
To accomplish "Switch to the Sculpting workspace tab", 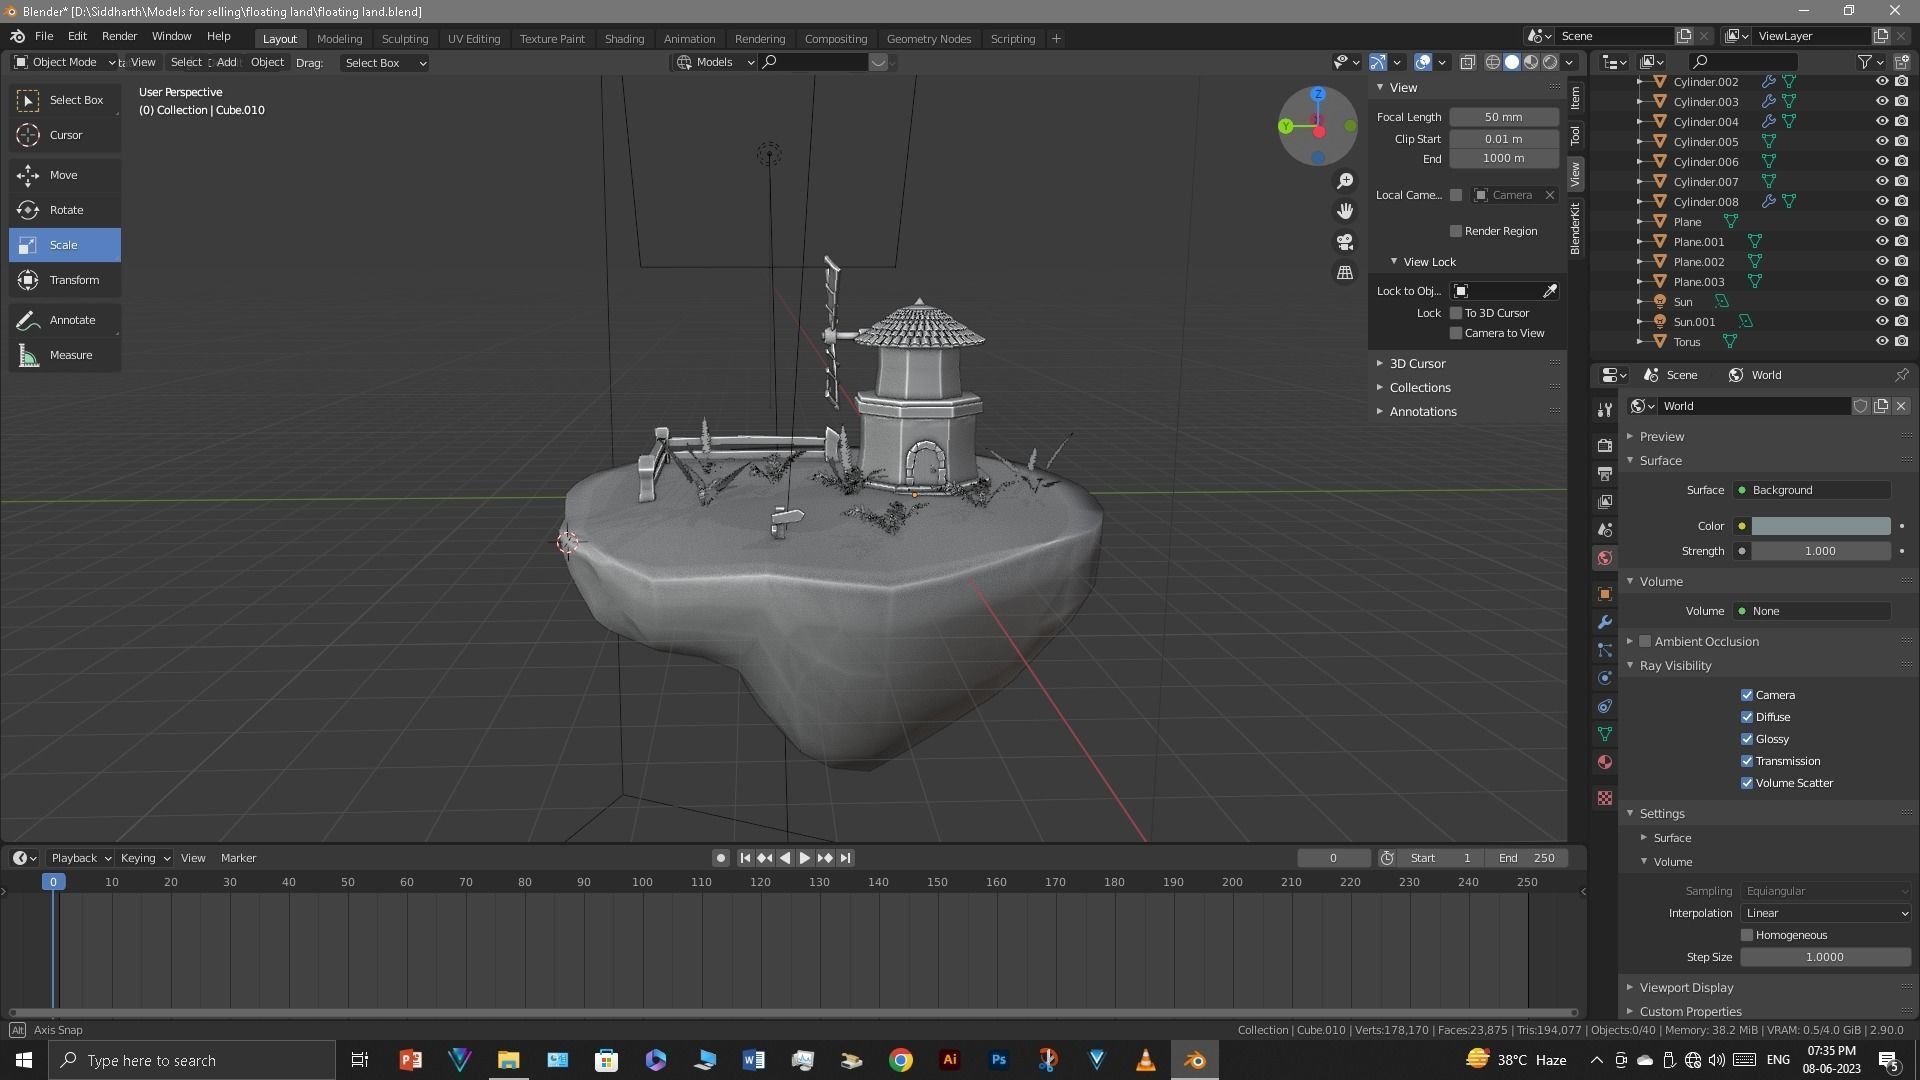I will pos(405,39).
